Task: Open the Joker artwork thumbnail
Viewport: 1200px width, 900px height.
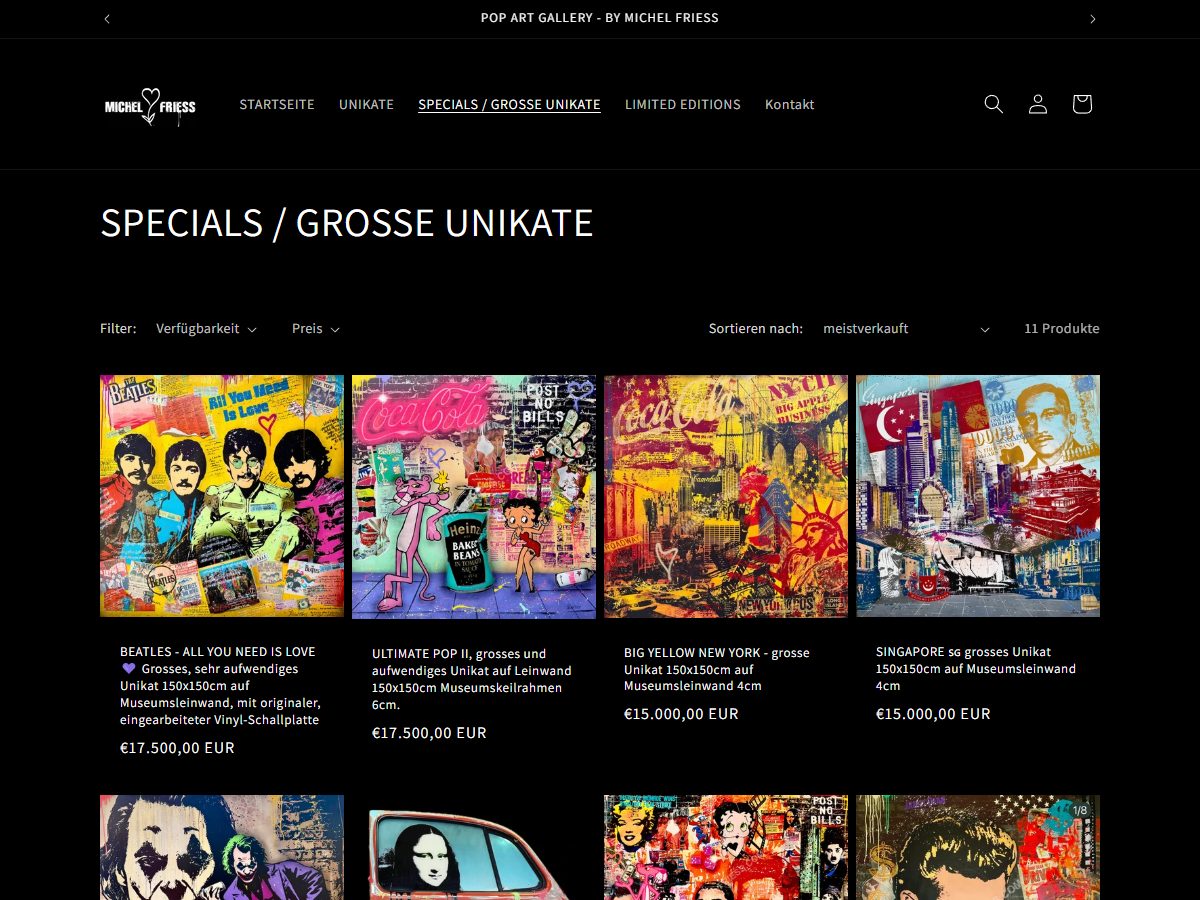Action: [x=222, y=847]
